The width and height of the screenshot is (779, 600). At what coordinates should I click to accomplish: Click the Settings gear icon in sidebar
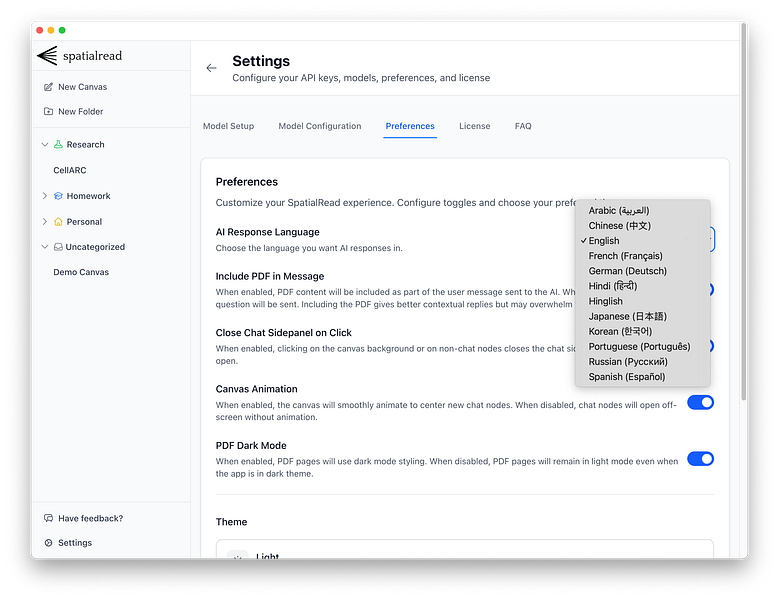pyautogui.click(x=48, y=543)
